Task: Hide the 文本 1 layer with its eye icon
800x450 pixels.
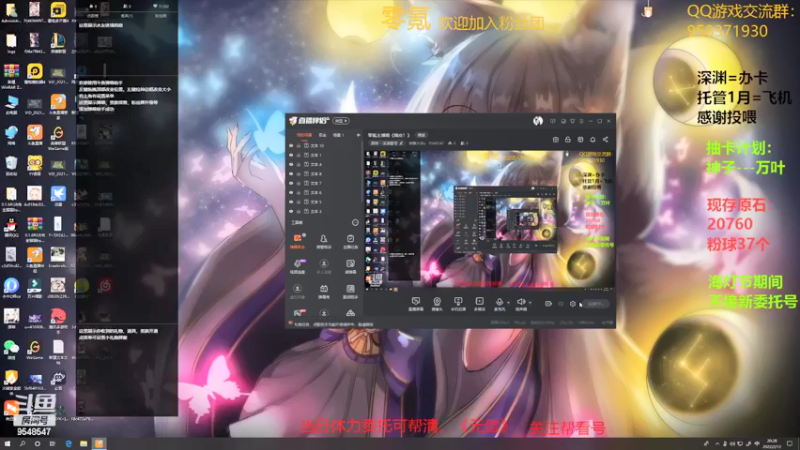Action: pyautogui.click(x=291, y=155)
